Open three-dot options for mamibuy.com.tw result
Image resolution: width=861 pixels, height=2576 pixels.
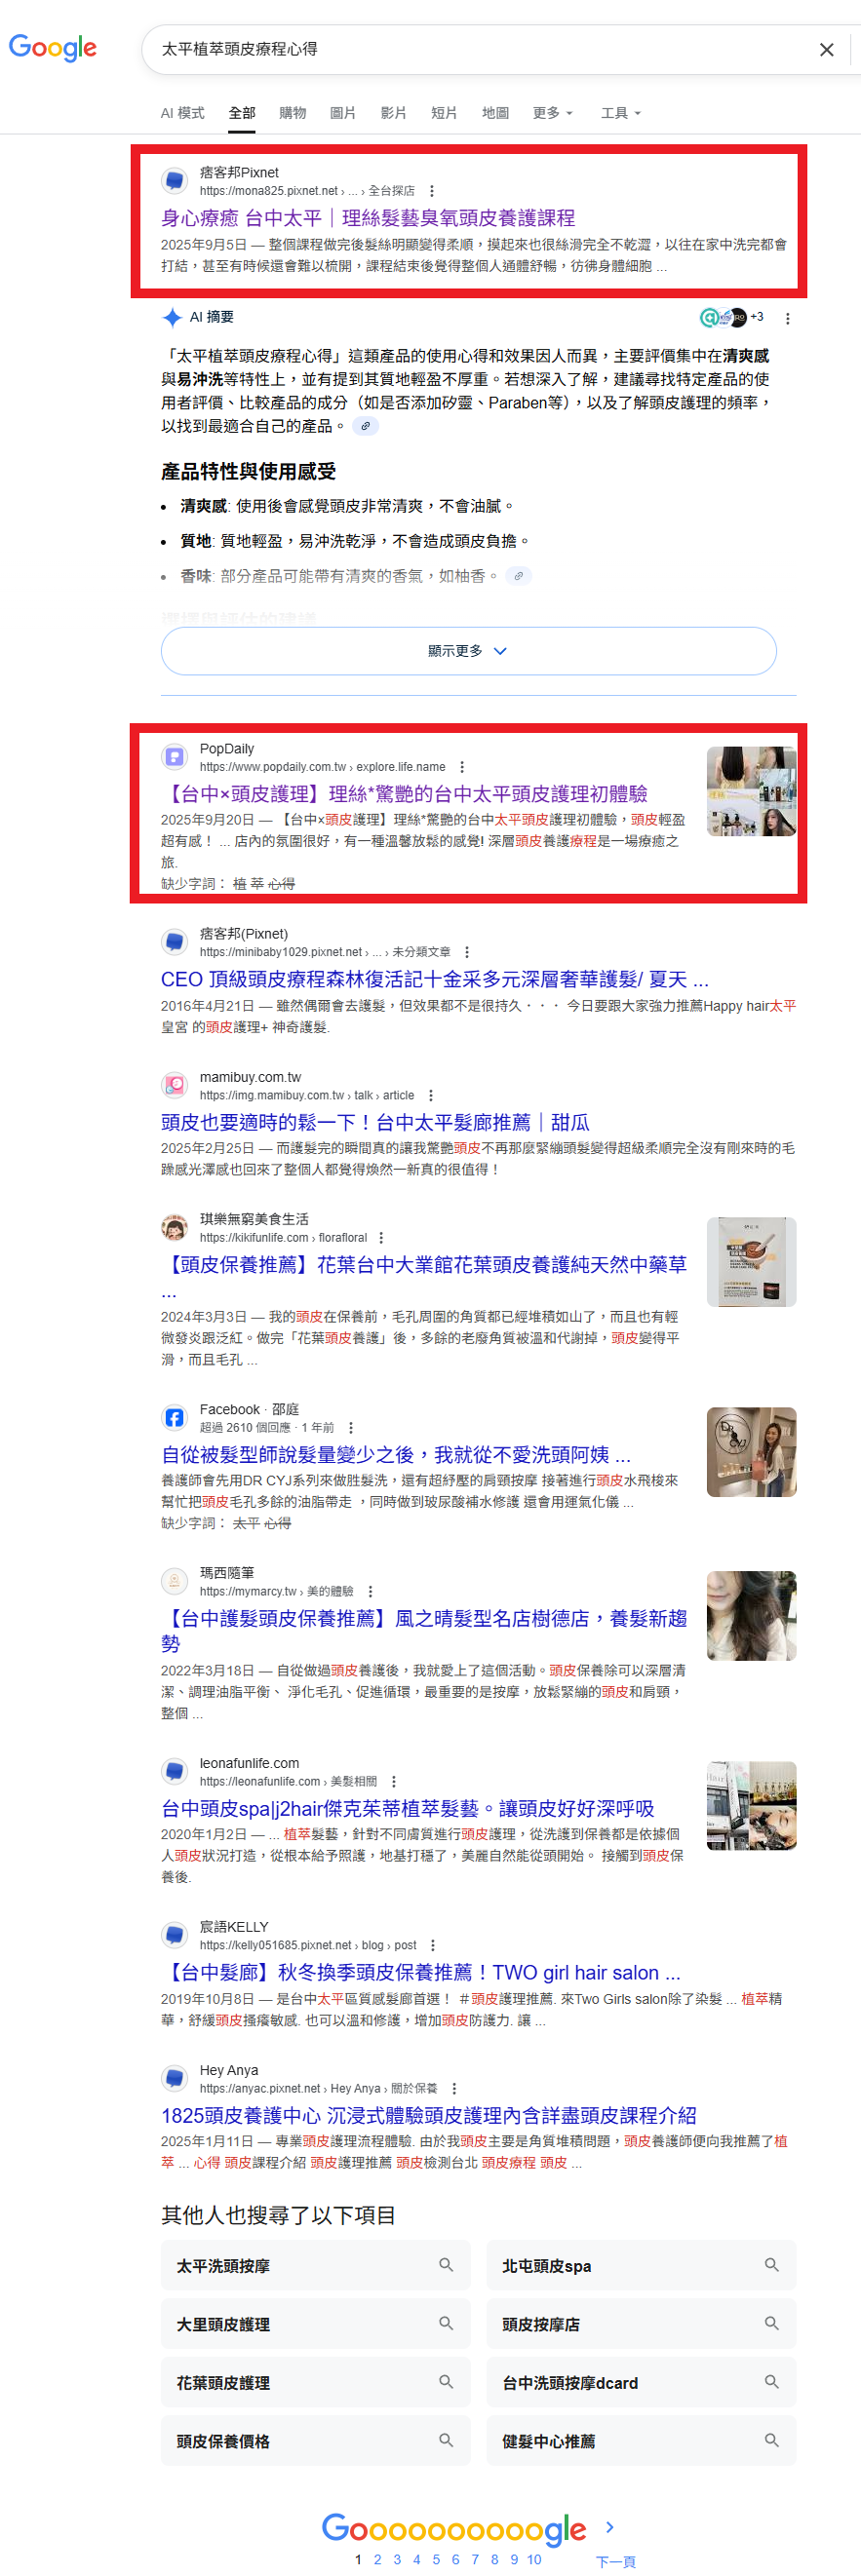click(430, 1095)
